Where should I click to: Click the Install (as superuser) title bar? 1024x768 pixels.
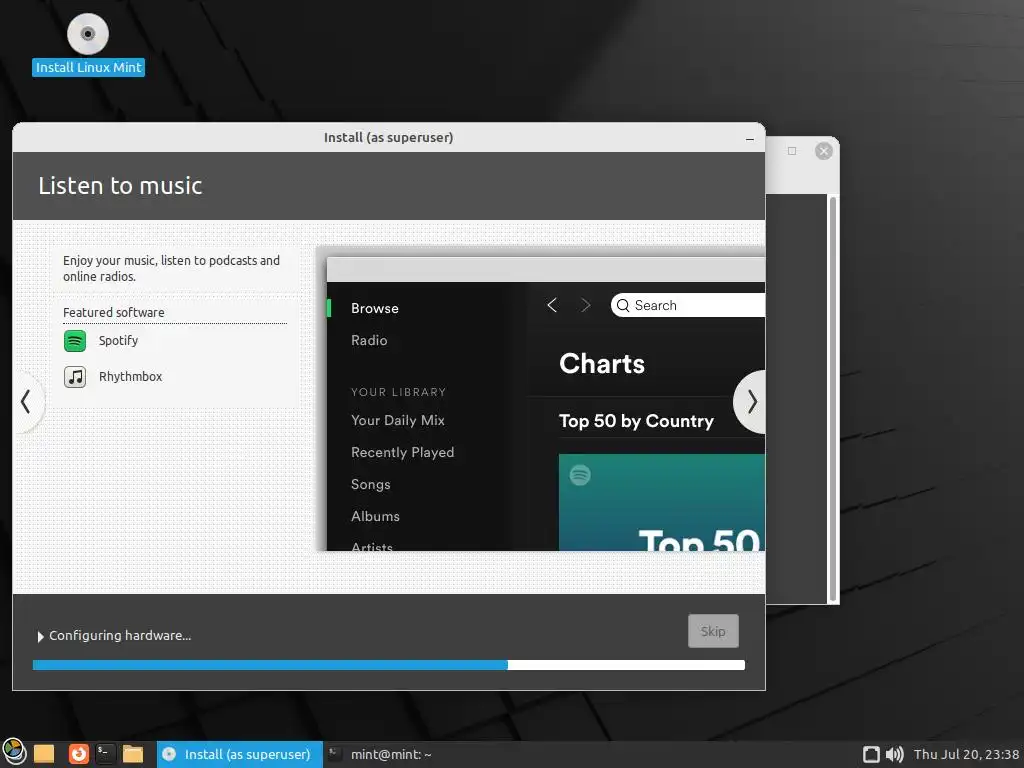pos(389,138)
